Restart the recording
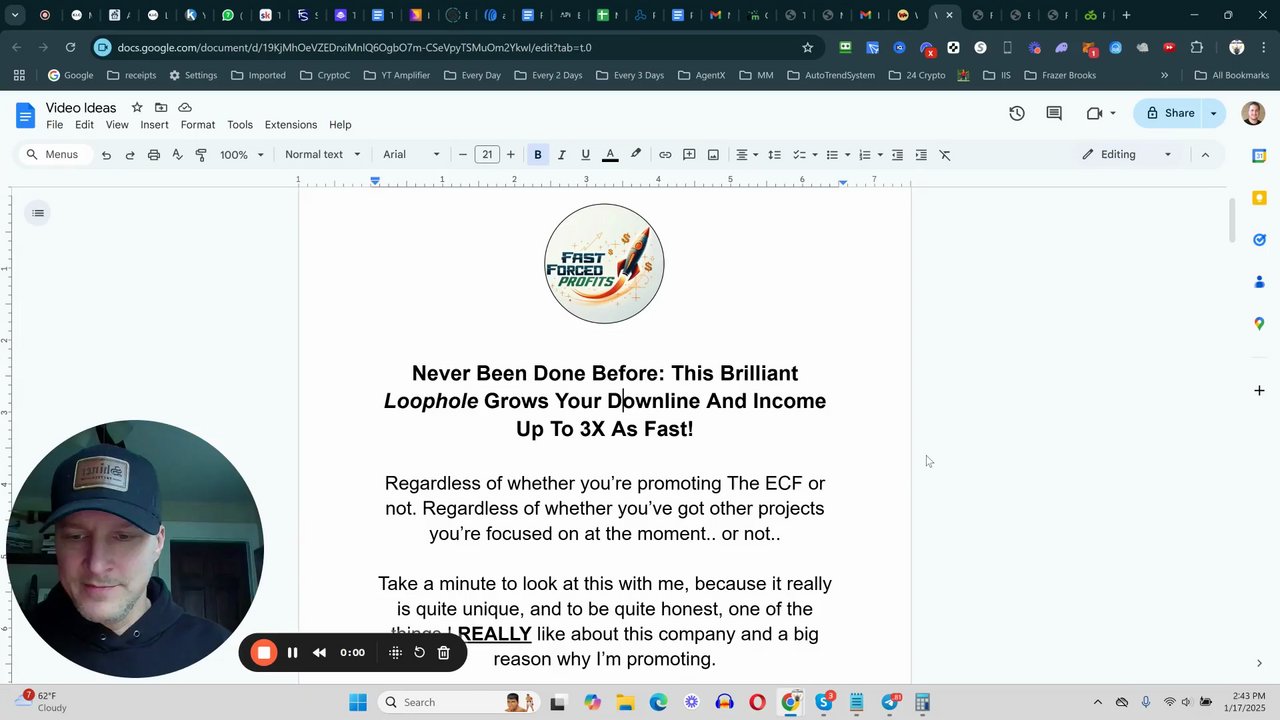The image size is (1280, 720). (x=419, y=653)
